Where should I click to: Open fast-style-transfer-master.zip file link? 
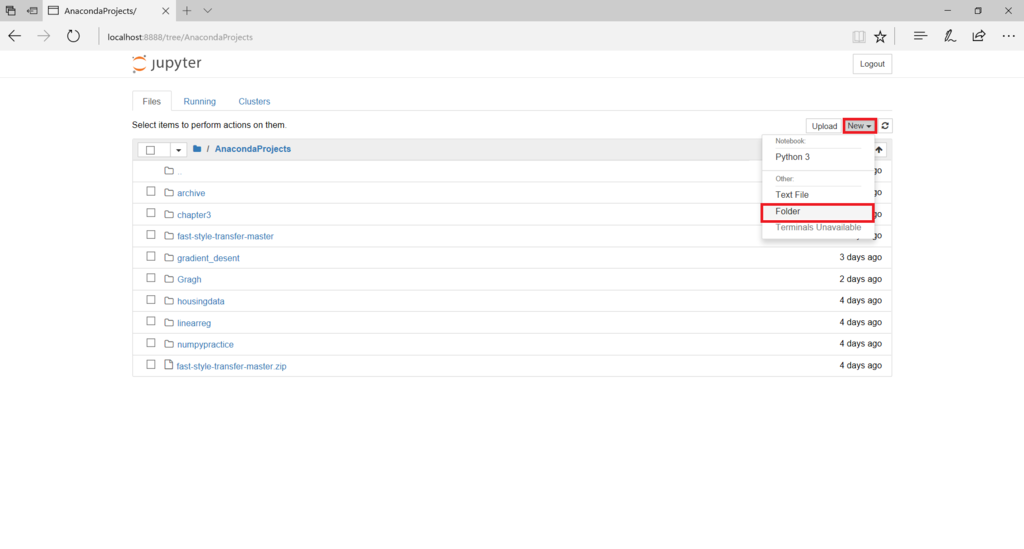(x=231, y=366)
